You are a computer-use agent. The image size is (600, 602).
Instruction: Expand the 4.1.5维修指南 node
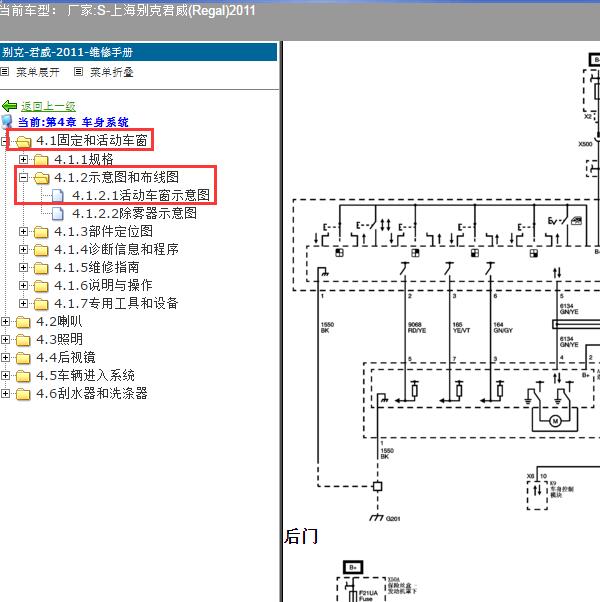click(23, 267)
